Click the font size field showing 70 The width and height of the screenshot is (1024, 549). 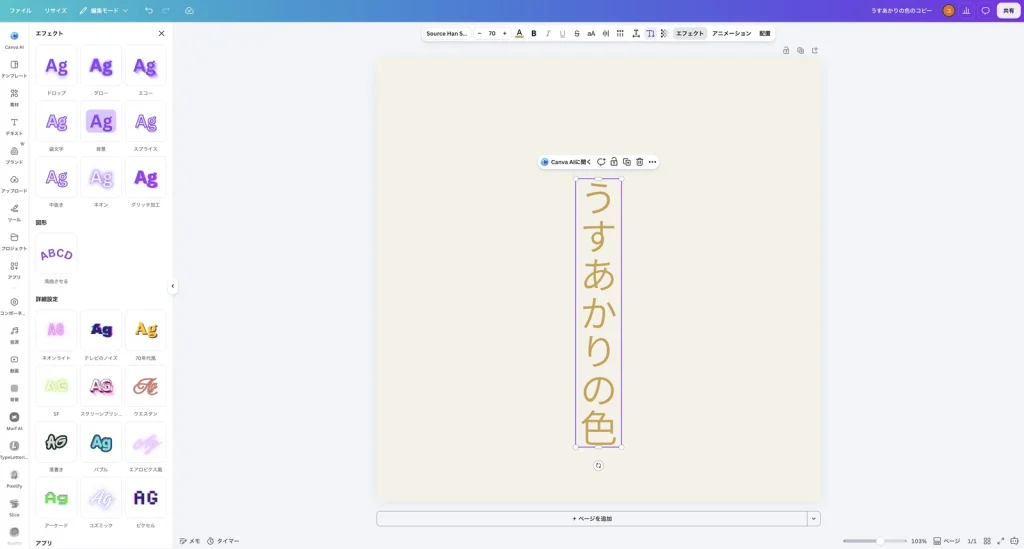(x=492, y=33)
